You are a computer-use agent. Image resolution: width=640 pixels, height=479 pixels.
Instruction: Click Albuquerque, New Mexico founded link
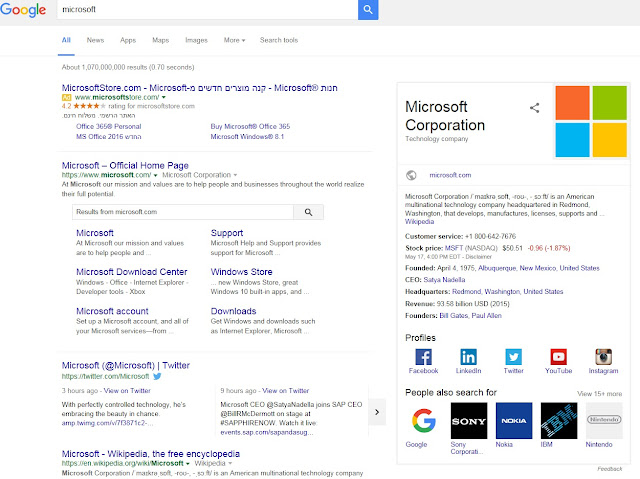[538, 268]
